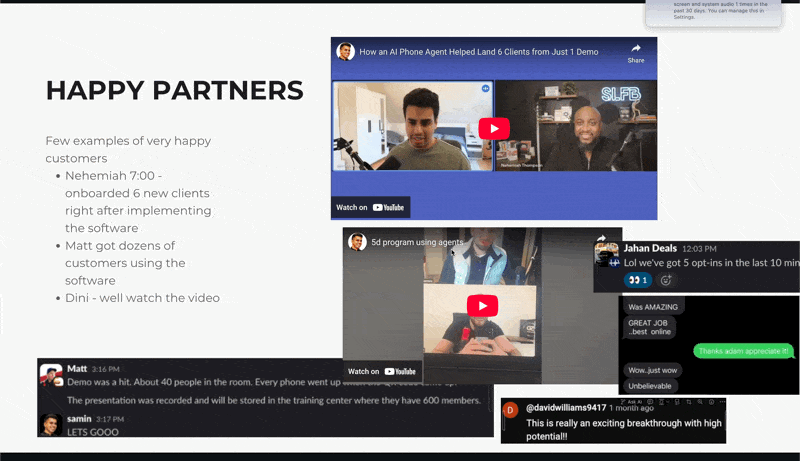Open @davidwilliams9417 commenter handle
800x461 pixels.
pyautogui.click(x=566, y=408)
